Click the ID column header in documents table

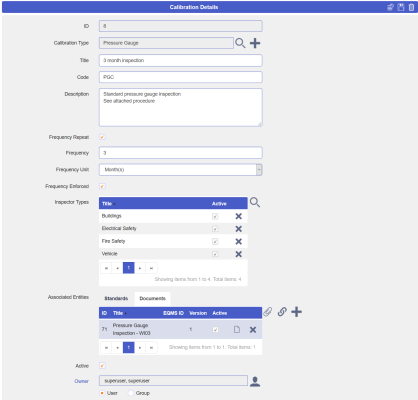pos(104,313)
